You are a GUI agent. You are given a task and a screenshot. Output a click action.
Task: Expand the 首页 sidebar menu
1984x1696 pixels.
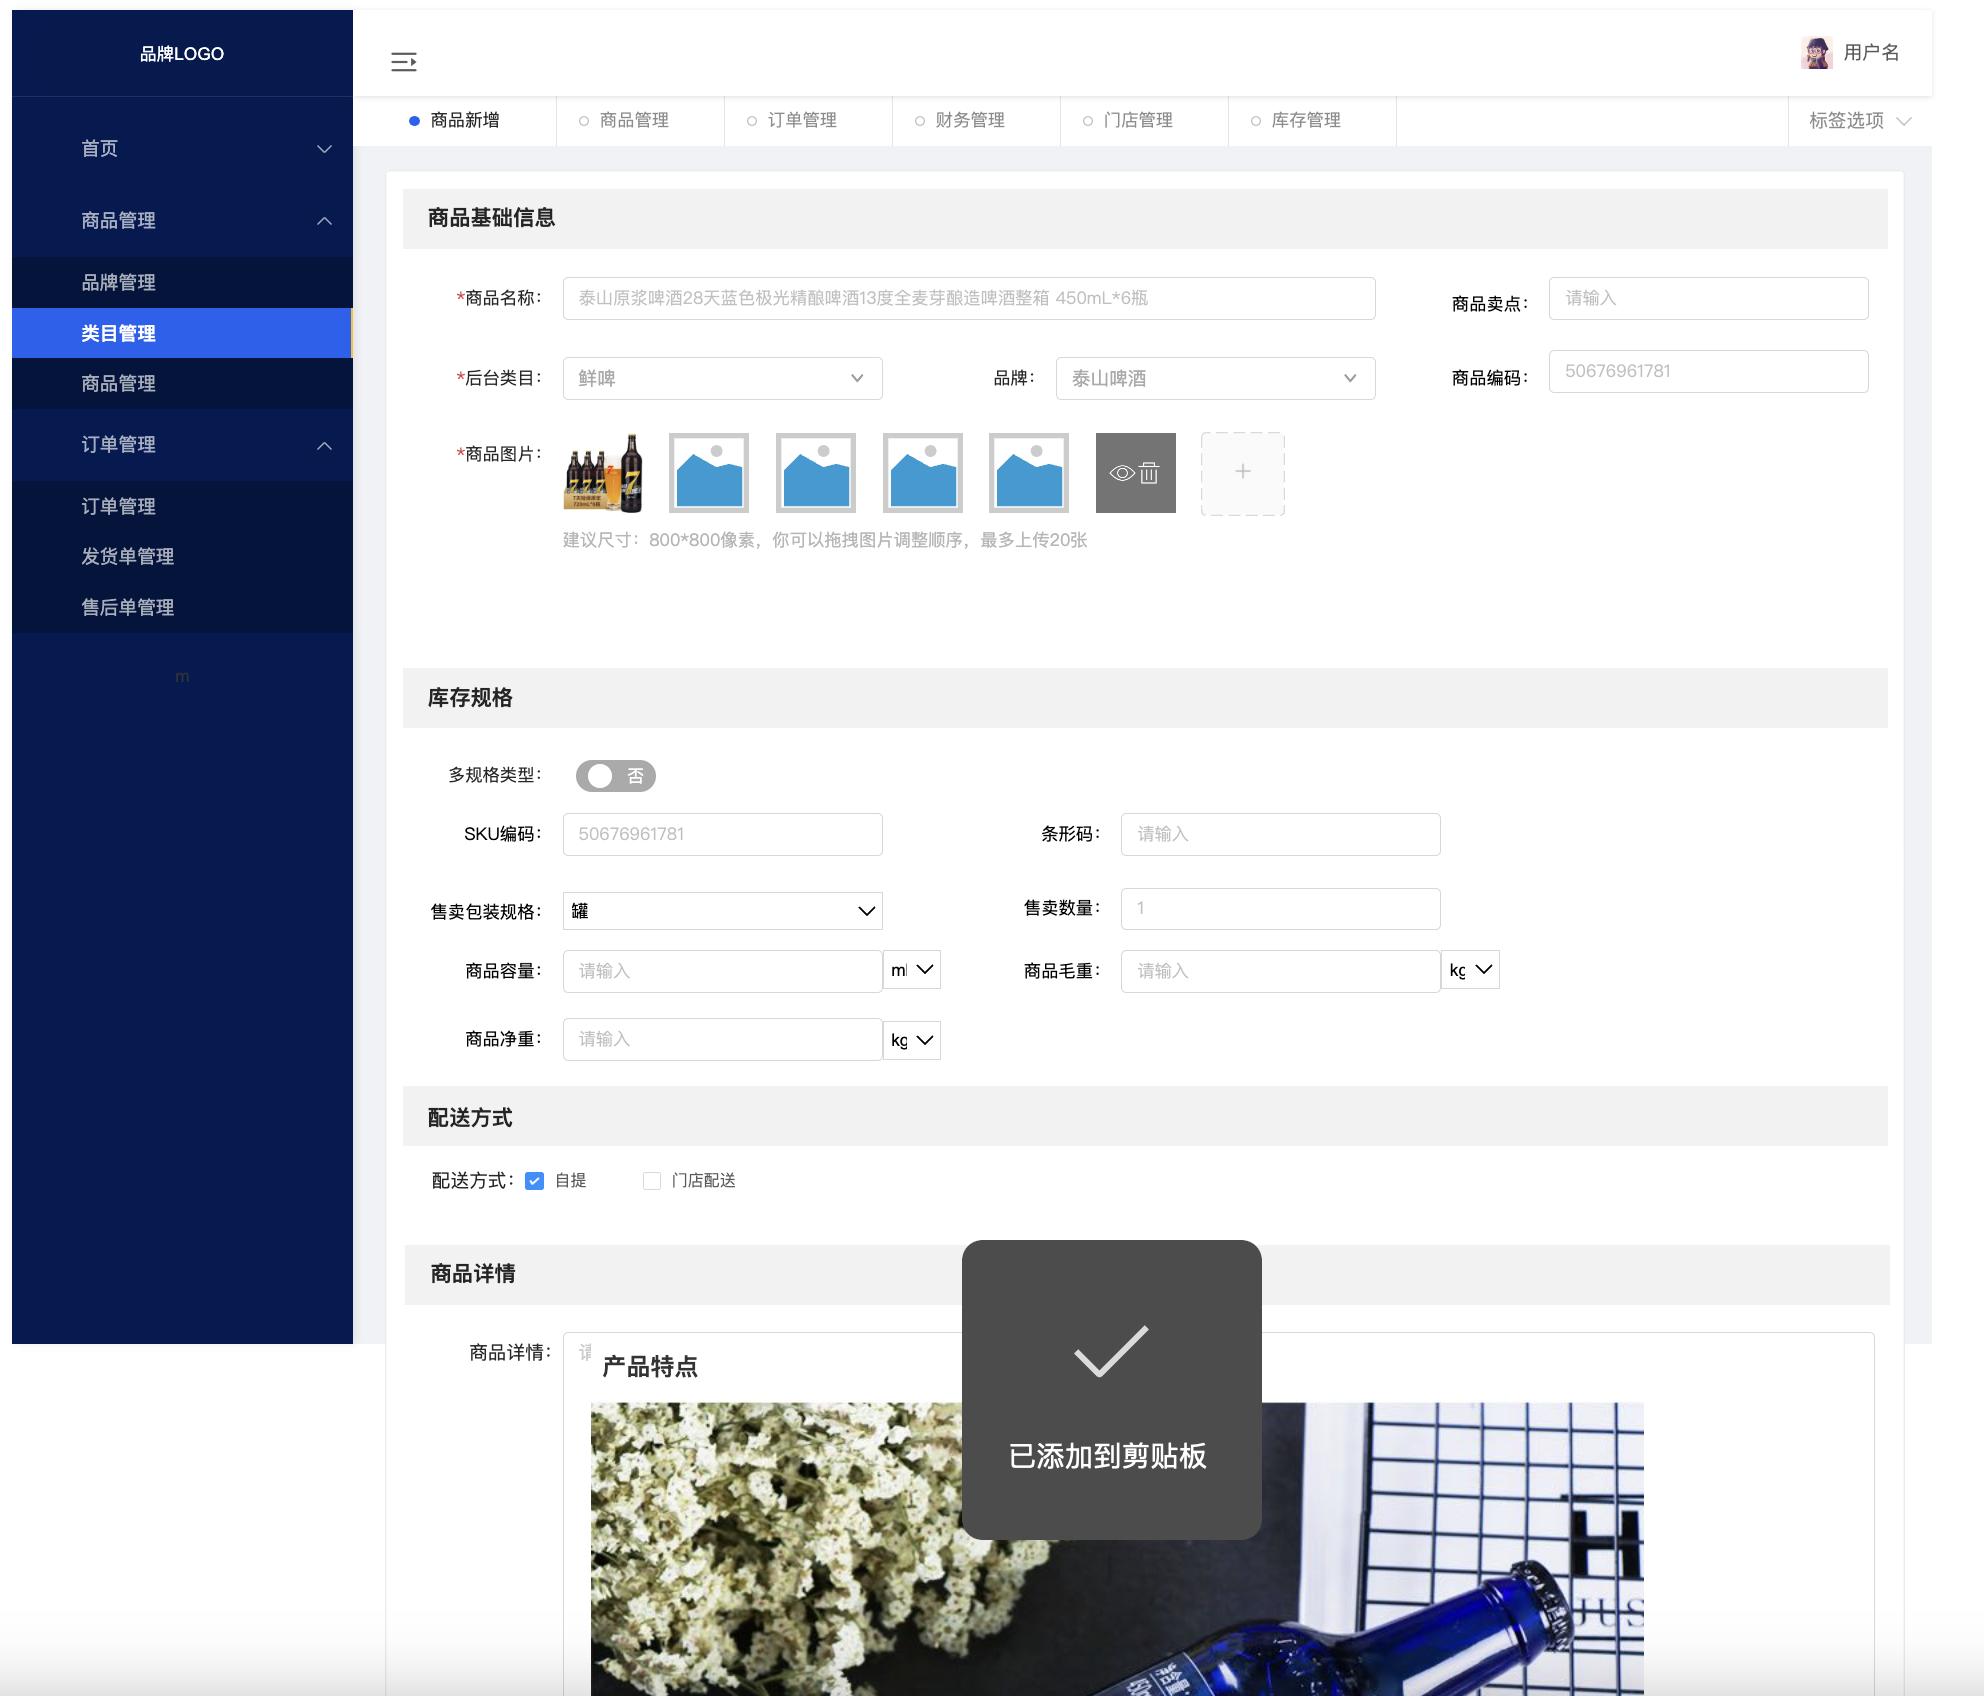[182, 149]
